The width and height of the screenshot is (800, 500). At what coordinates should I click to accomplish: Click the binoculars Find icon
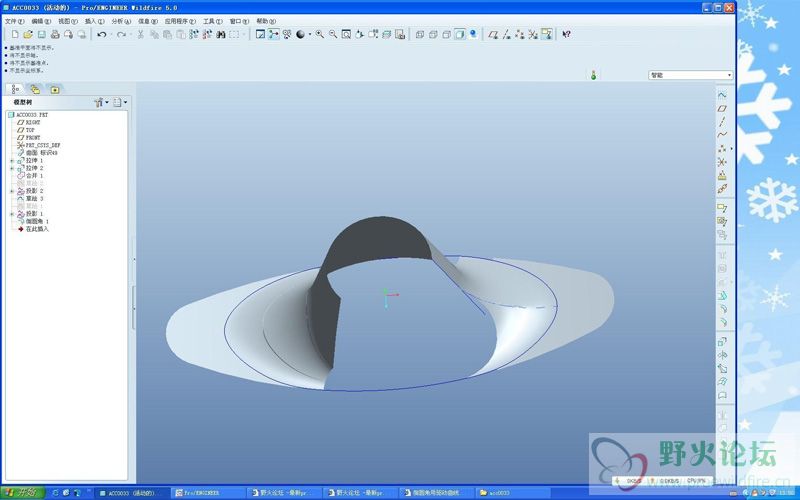220,34
